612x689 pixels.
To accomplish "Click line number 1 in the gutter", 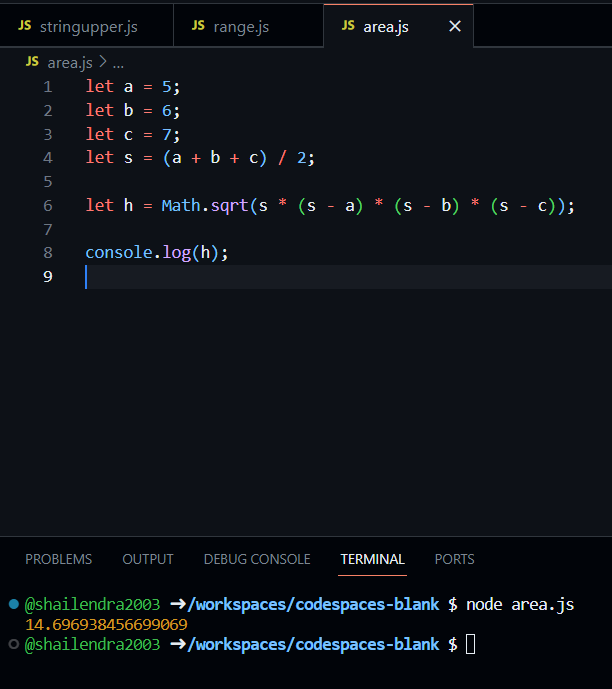I will (48, 87).
